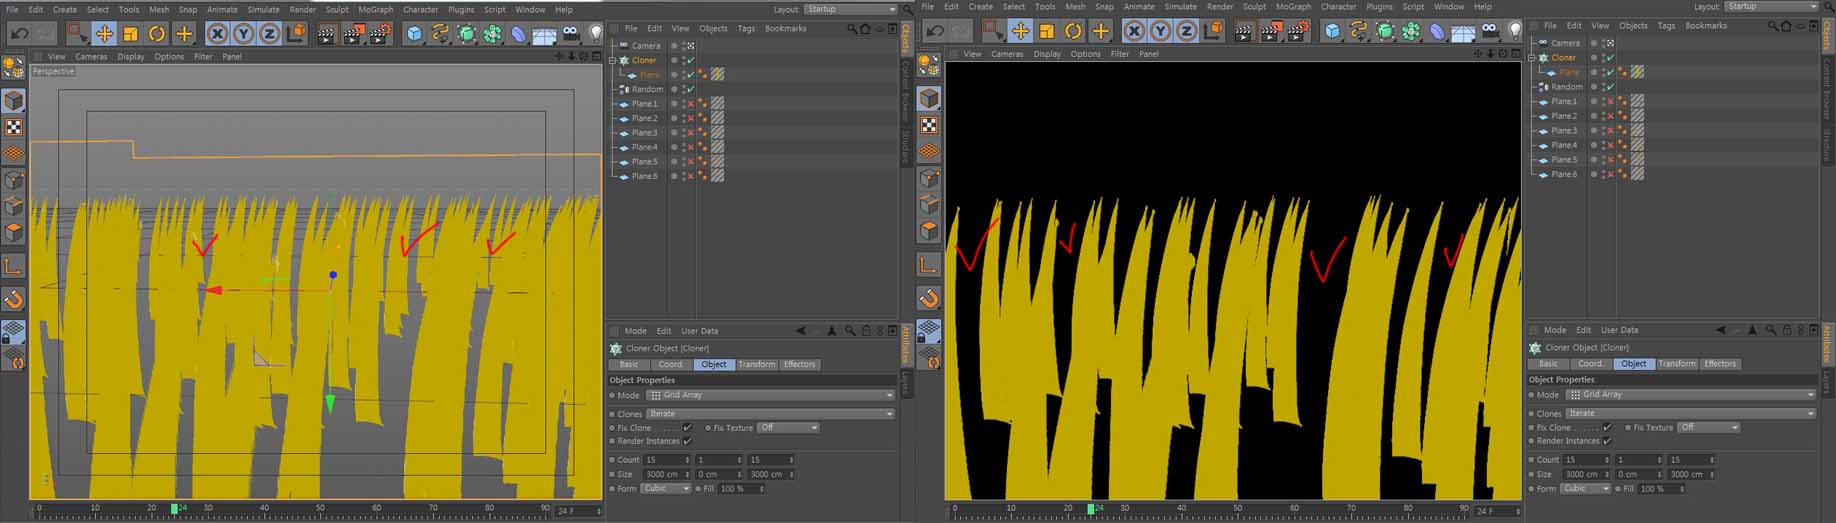Select Random effector in left Object Manager

(x=647, y=89)
